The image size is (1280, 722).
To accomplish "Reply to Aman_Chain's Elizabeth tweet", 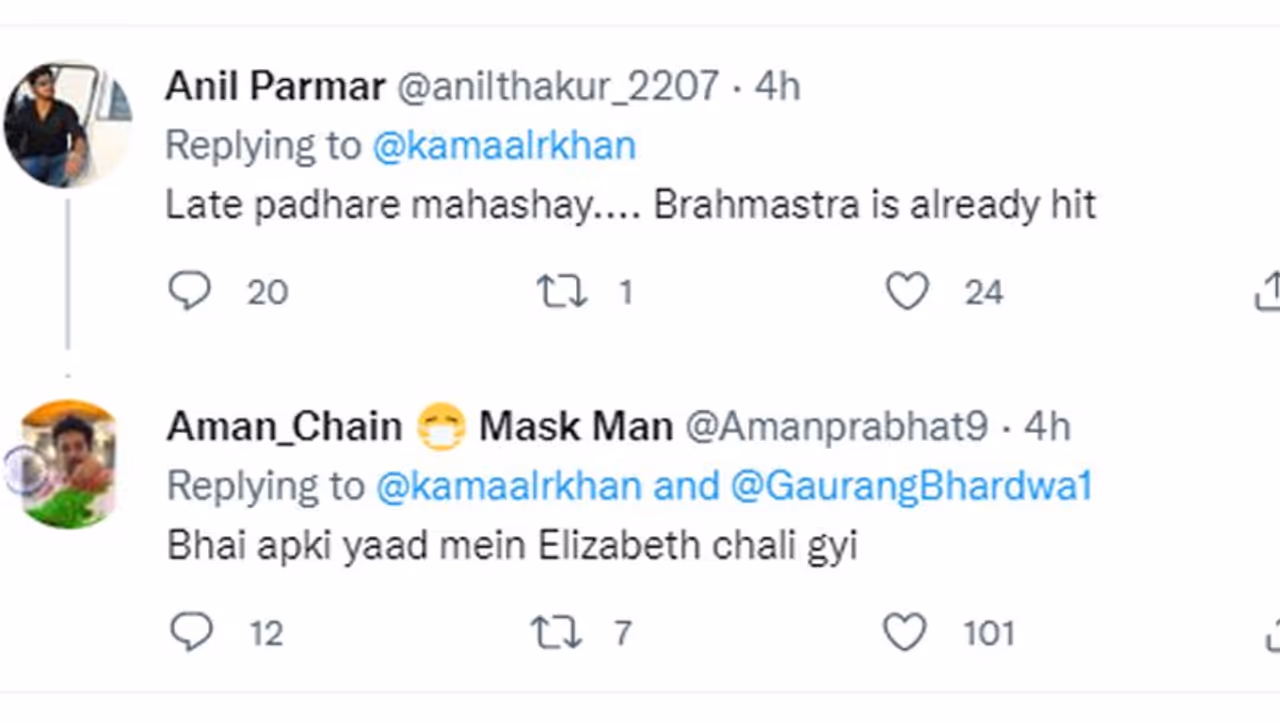I will pos(191,632).
